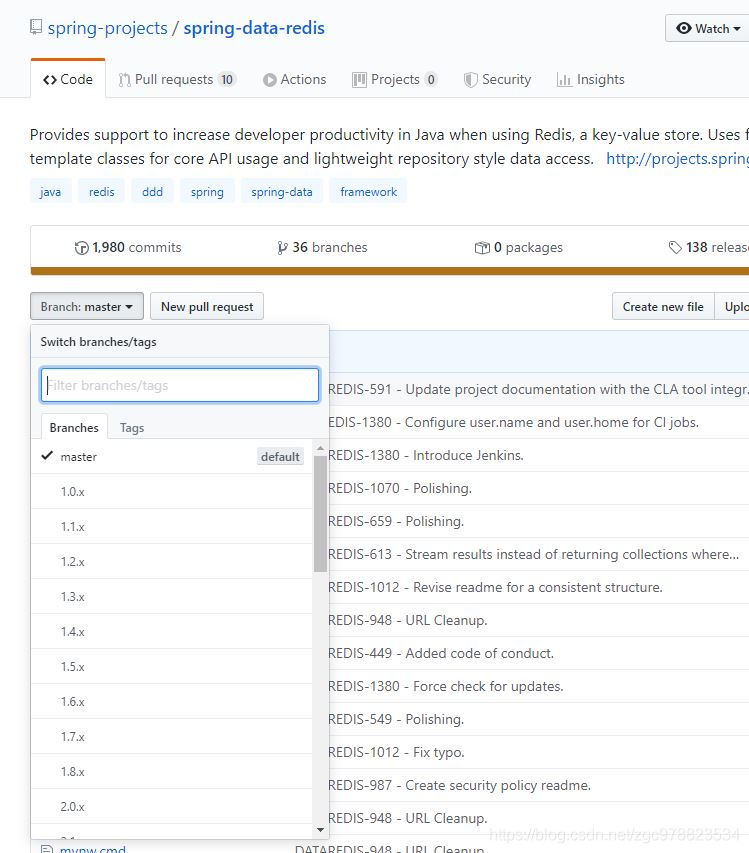Click the releases tag icon
The height and width of the screenshot is (853, 749).
675,248
